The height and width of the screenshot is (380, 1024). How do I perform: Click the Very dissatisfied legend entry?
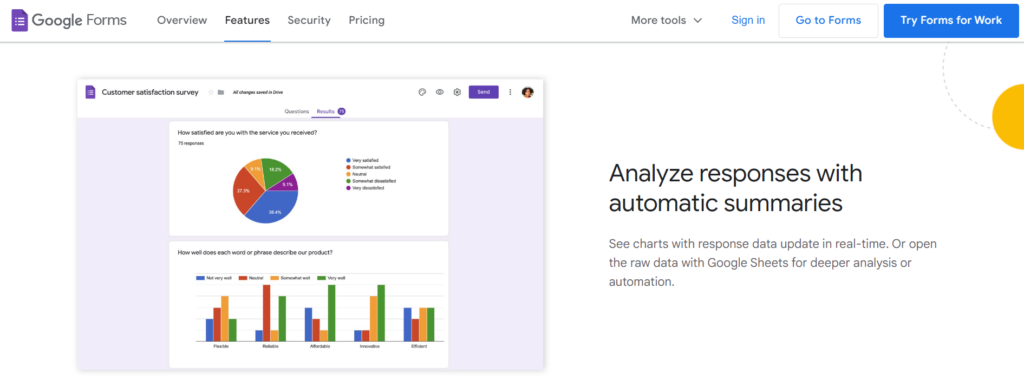(x=365, y=187)
